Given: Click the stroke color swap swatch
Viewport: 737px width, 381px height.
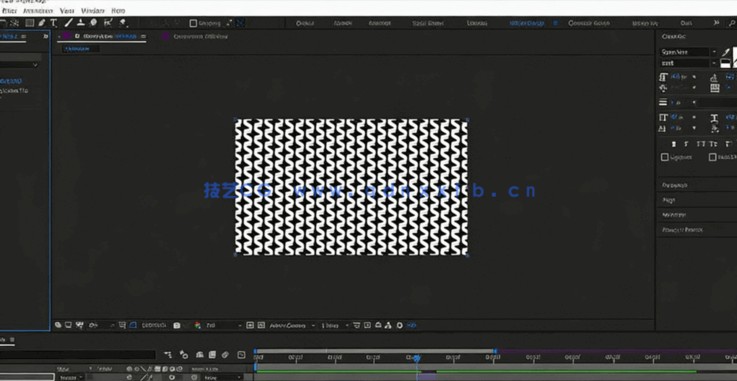Looking at the screenshot, I should [725, 63].
